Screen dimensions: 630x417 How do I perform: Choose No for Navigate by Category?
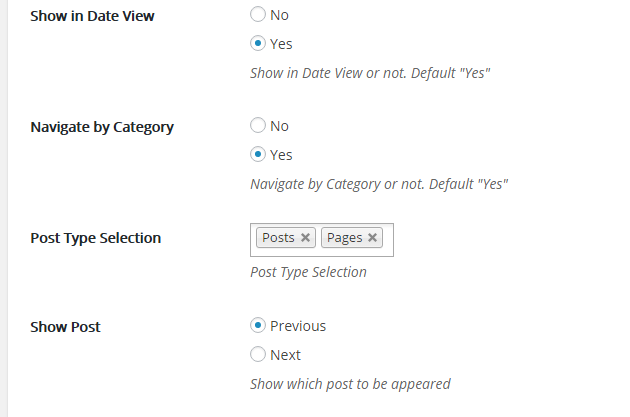[x=258, y=126]
